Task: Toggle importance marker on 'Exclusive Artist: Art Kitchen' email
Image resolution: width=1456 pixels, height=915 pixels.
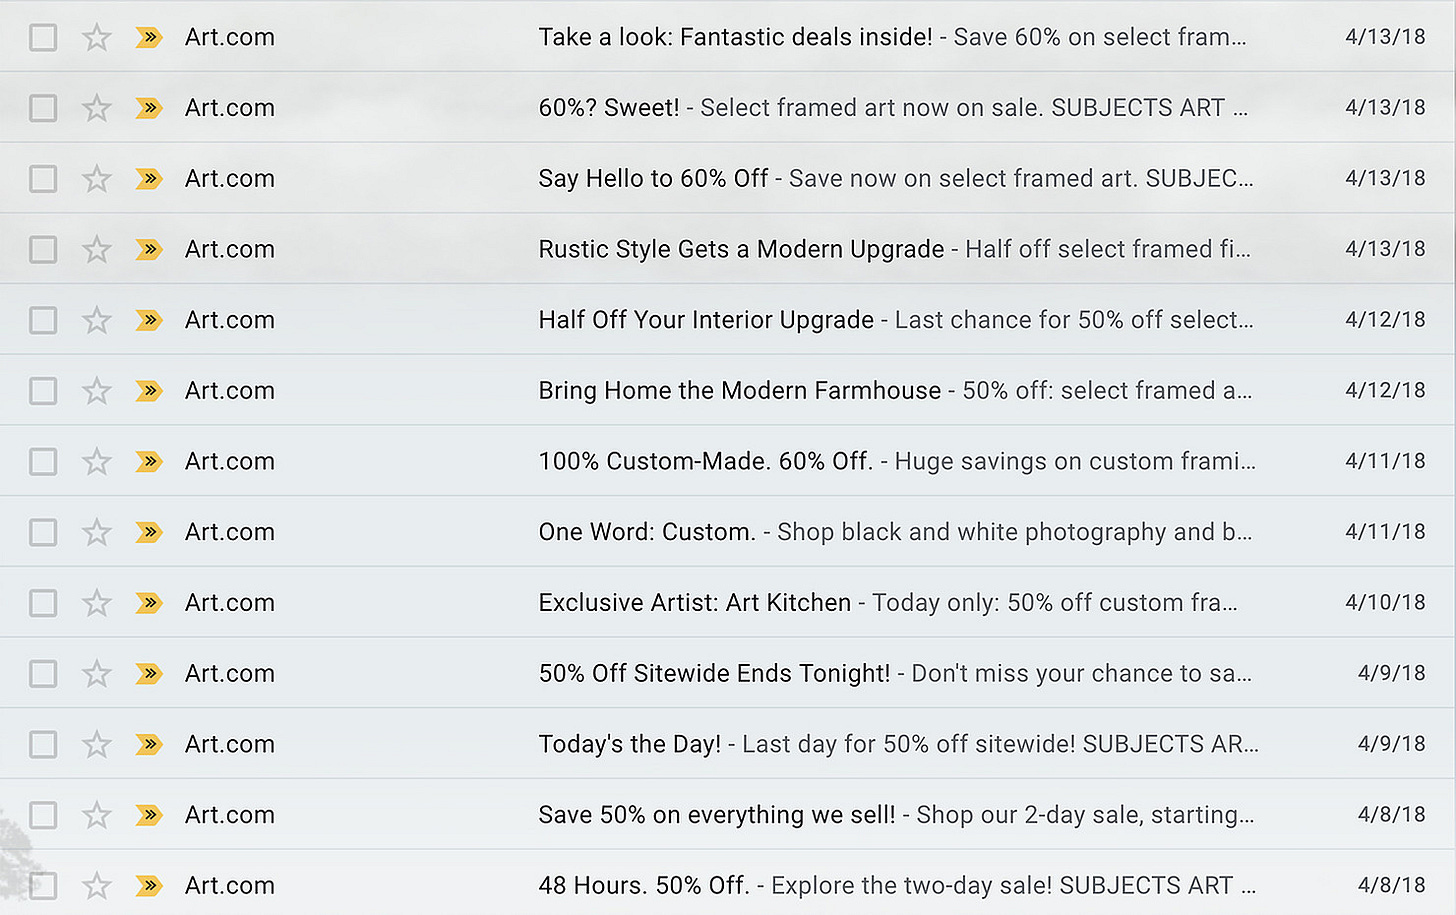Action: (149, 603)
